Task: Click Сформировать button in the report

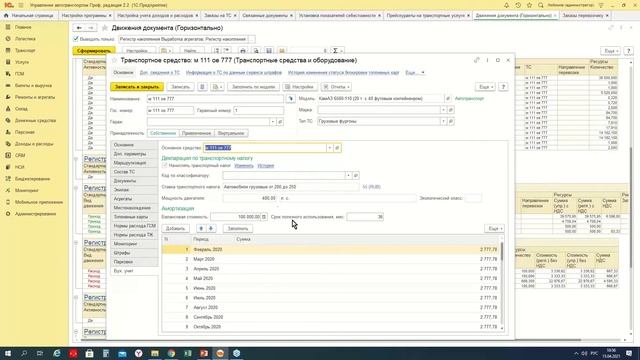Action: 94,51
